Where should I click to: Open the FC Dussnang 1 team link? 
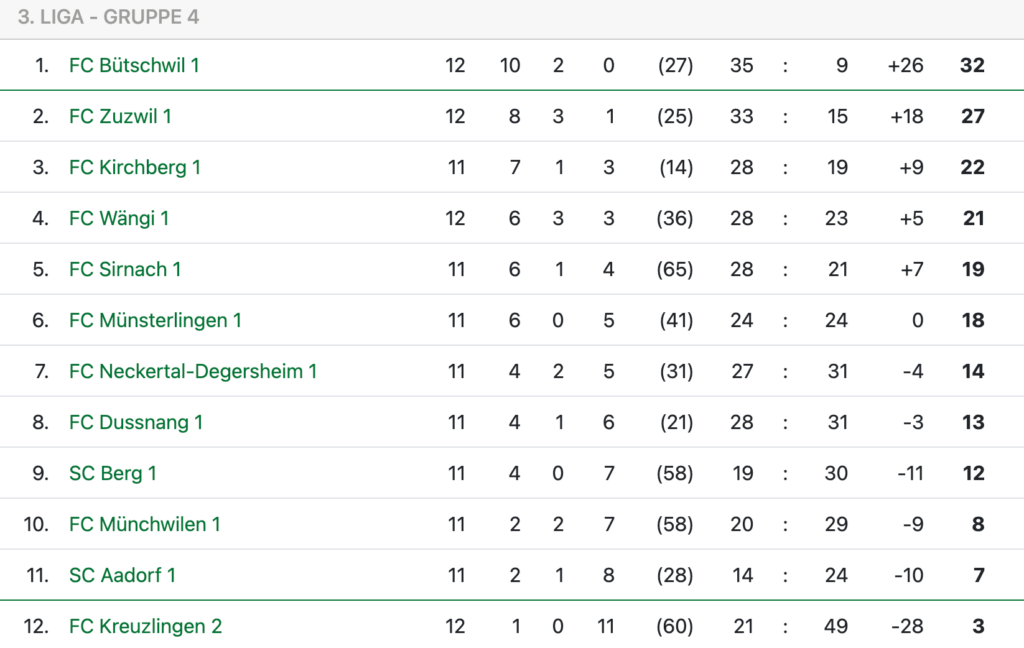coord(136,422)
